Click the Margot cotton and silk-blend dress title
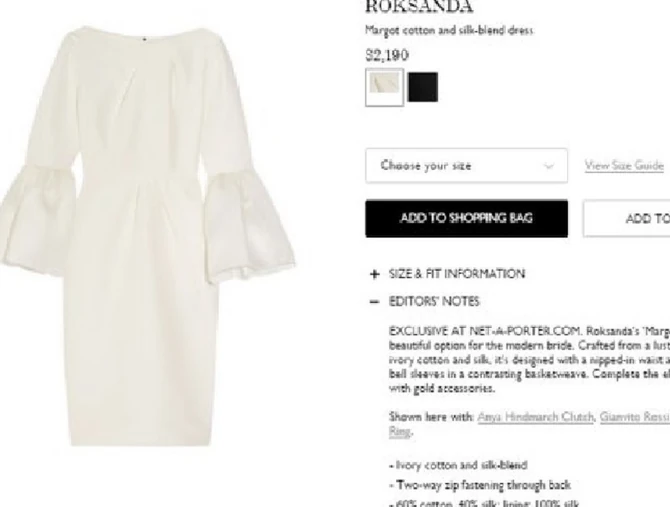Image resolution: width=670 pixels, height=507 pixels. [449, 30]
